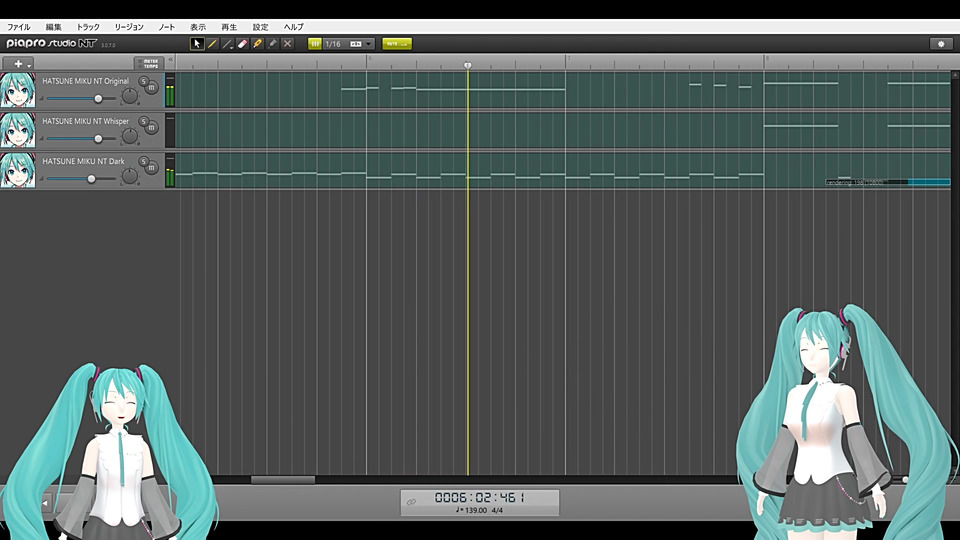Image resolution: width=960 pixels, height=540 pixels.
Task: Select the HATSUNE MIKU NT Whisper track name
Action: (x=86, y=121)
